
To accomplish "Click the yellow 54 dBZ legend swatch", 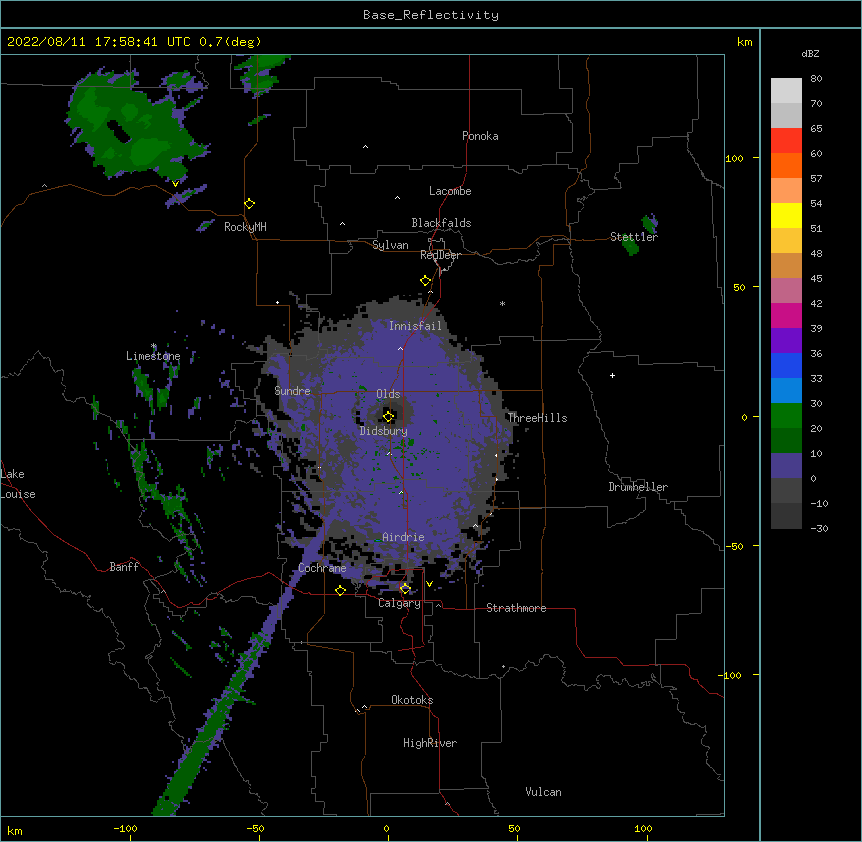I will [x=786, y=215].
